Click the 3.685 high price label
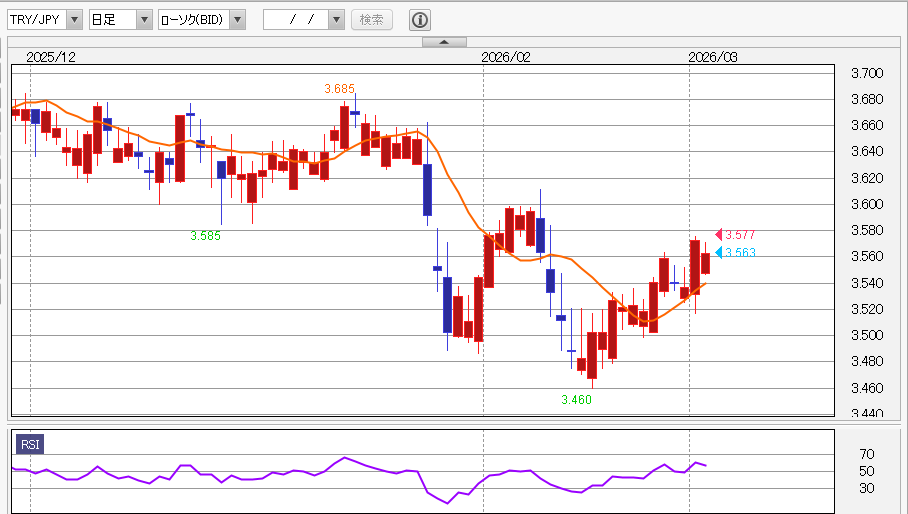Screen dimensions: 908x514 (339, 89)
